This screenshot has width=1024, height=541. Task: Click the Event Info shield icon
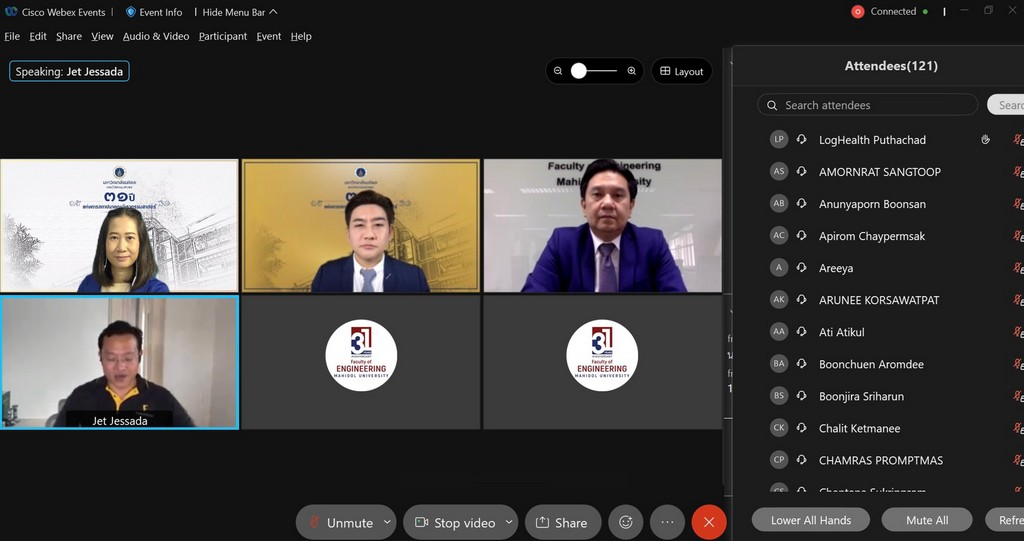click(x=130, y=12)
